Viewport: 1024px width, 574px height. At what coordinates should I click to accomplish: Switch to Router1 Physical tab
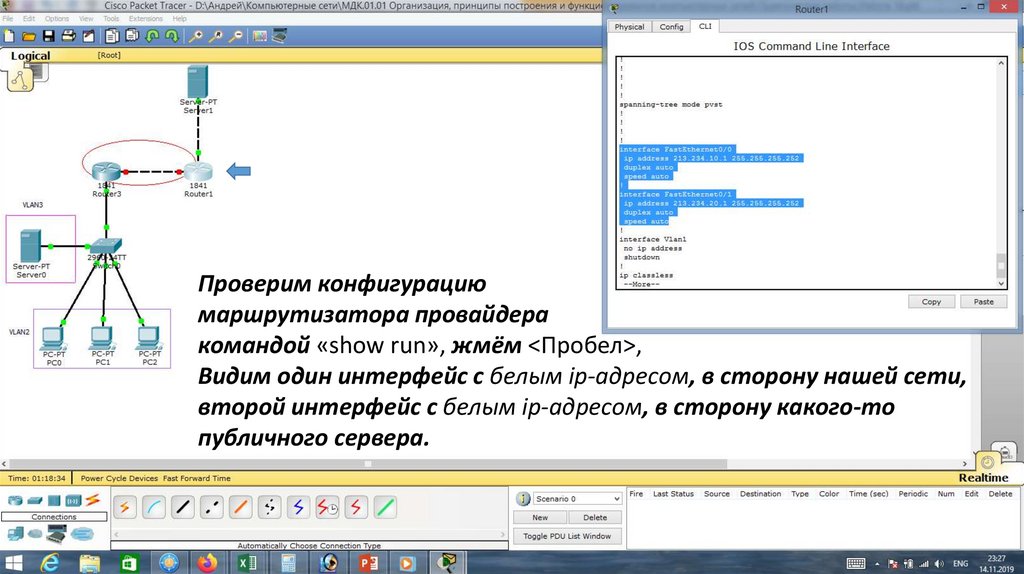(630, 27)
